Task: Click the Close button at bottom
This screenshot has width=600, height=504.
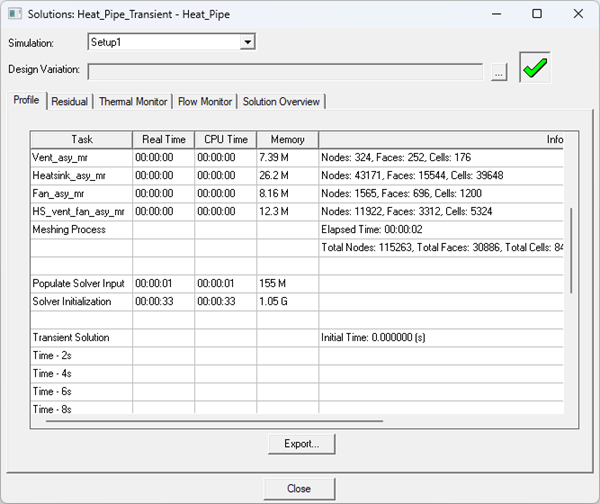Action: (x=299, y=489)
